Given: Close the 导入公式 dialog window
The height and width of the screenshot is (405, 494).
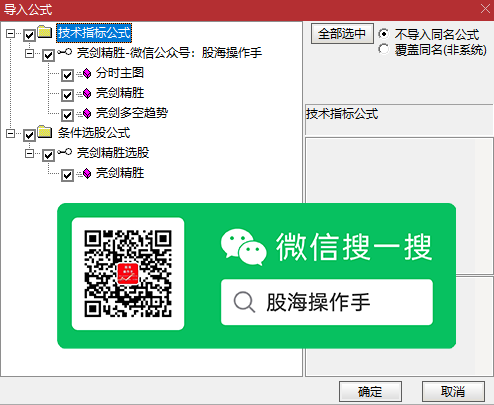Looking at the screenshot, I should [x=485, y=9].
